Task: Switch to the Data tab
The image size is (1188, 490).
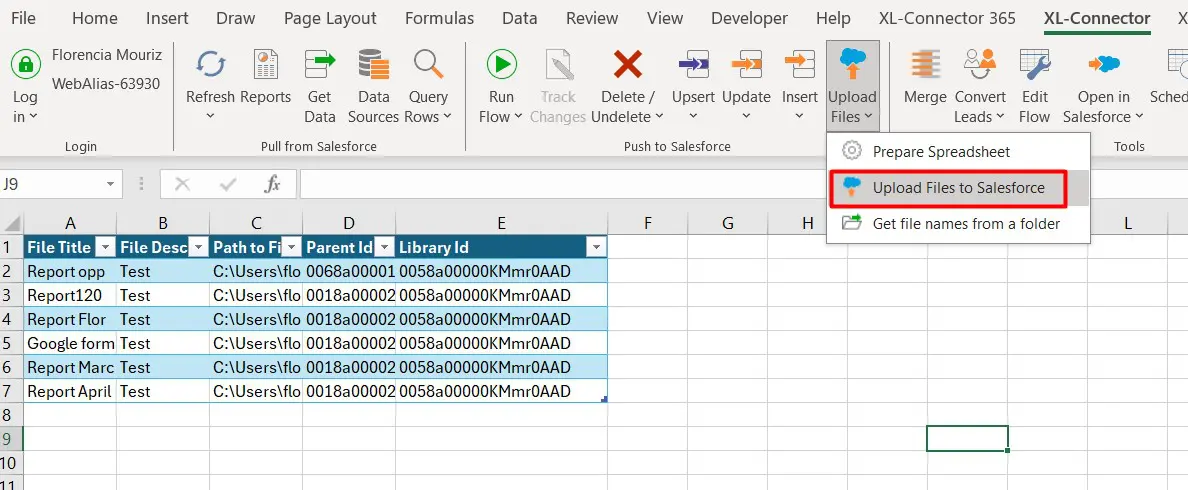Action: (x=520, y=18)
